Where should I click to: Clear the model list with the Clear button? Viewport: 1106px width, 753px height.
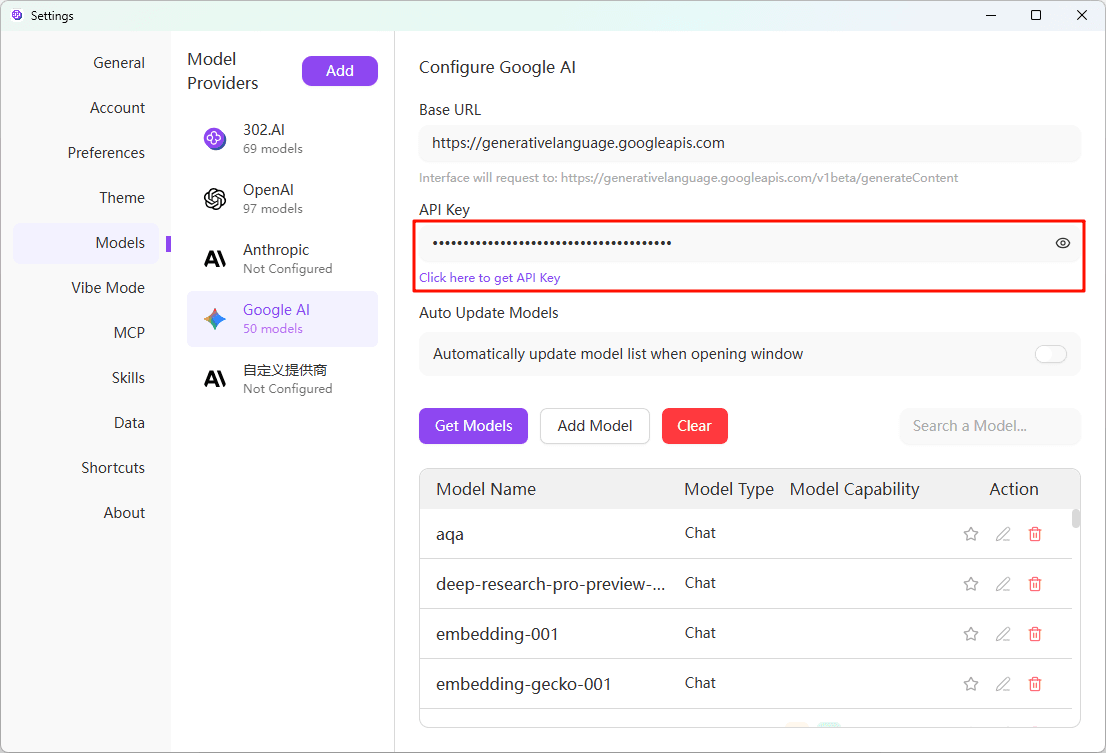pyautogui.click(x=694, y=425)
